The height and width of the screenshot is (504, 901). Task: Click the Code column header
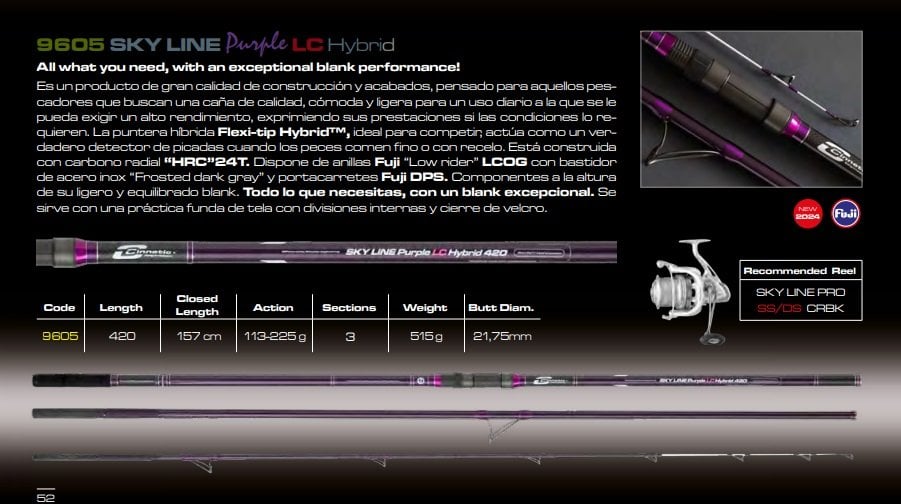click(59, 307)
